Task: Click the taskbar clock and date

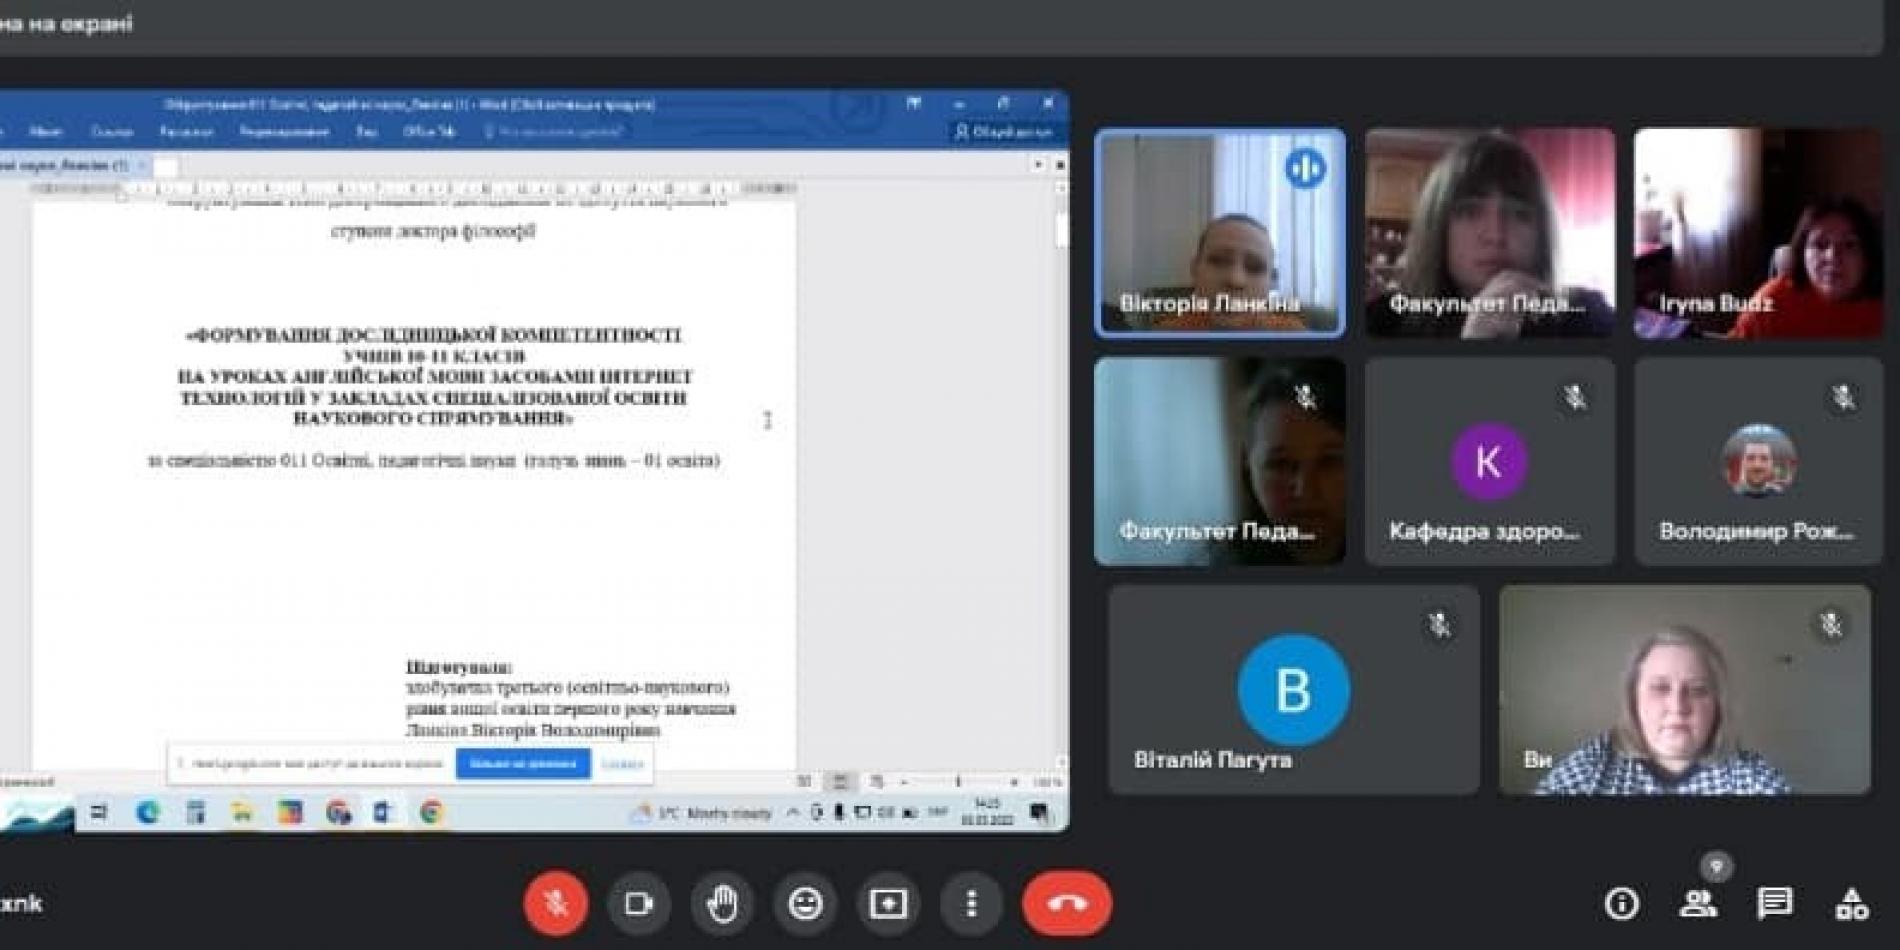Action: click(987, 812)
